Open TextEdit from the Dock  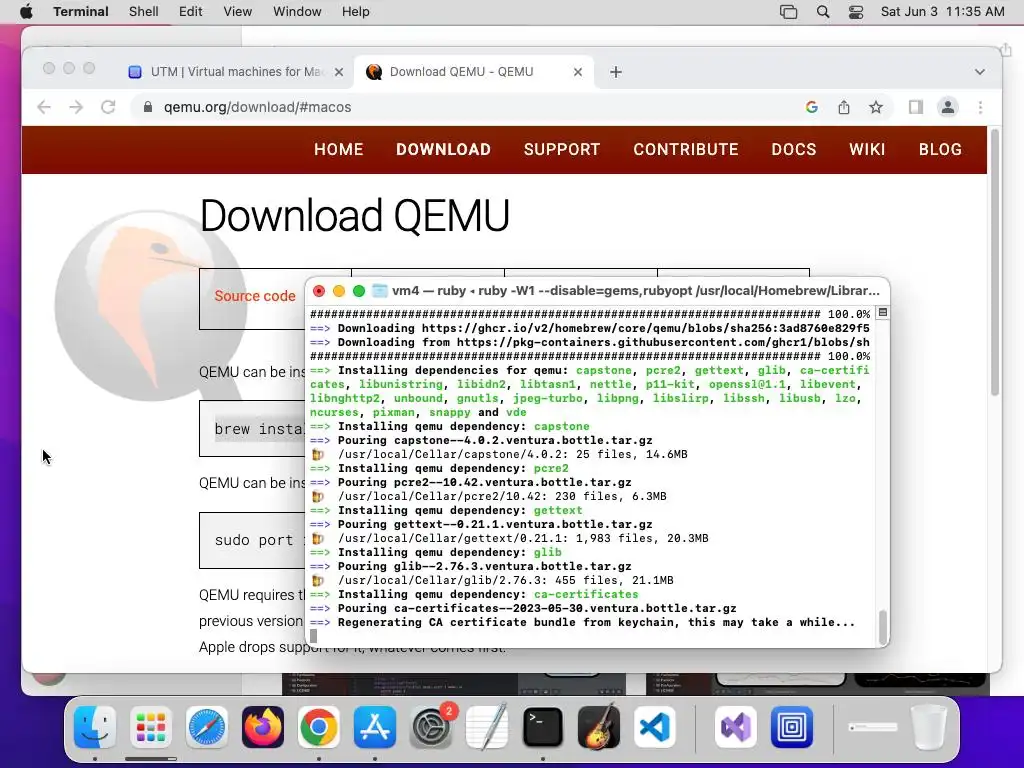[x=487, y=727]
